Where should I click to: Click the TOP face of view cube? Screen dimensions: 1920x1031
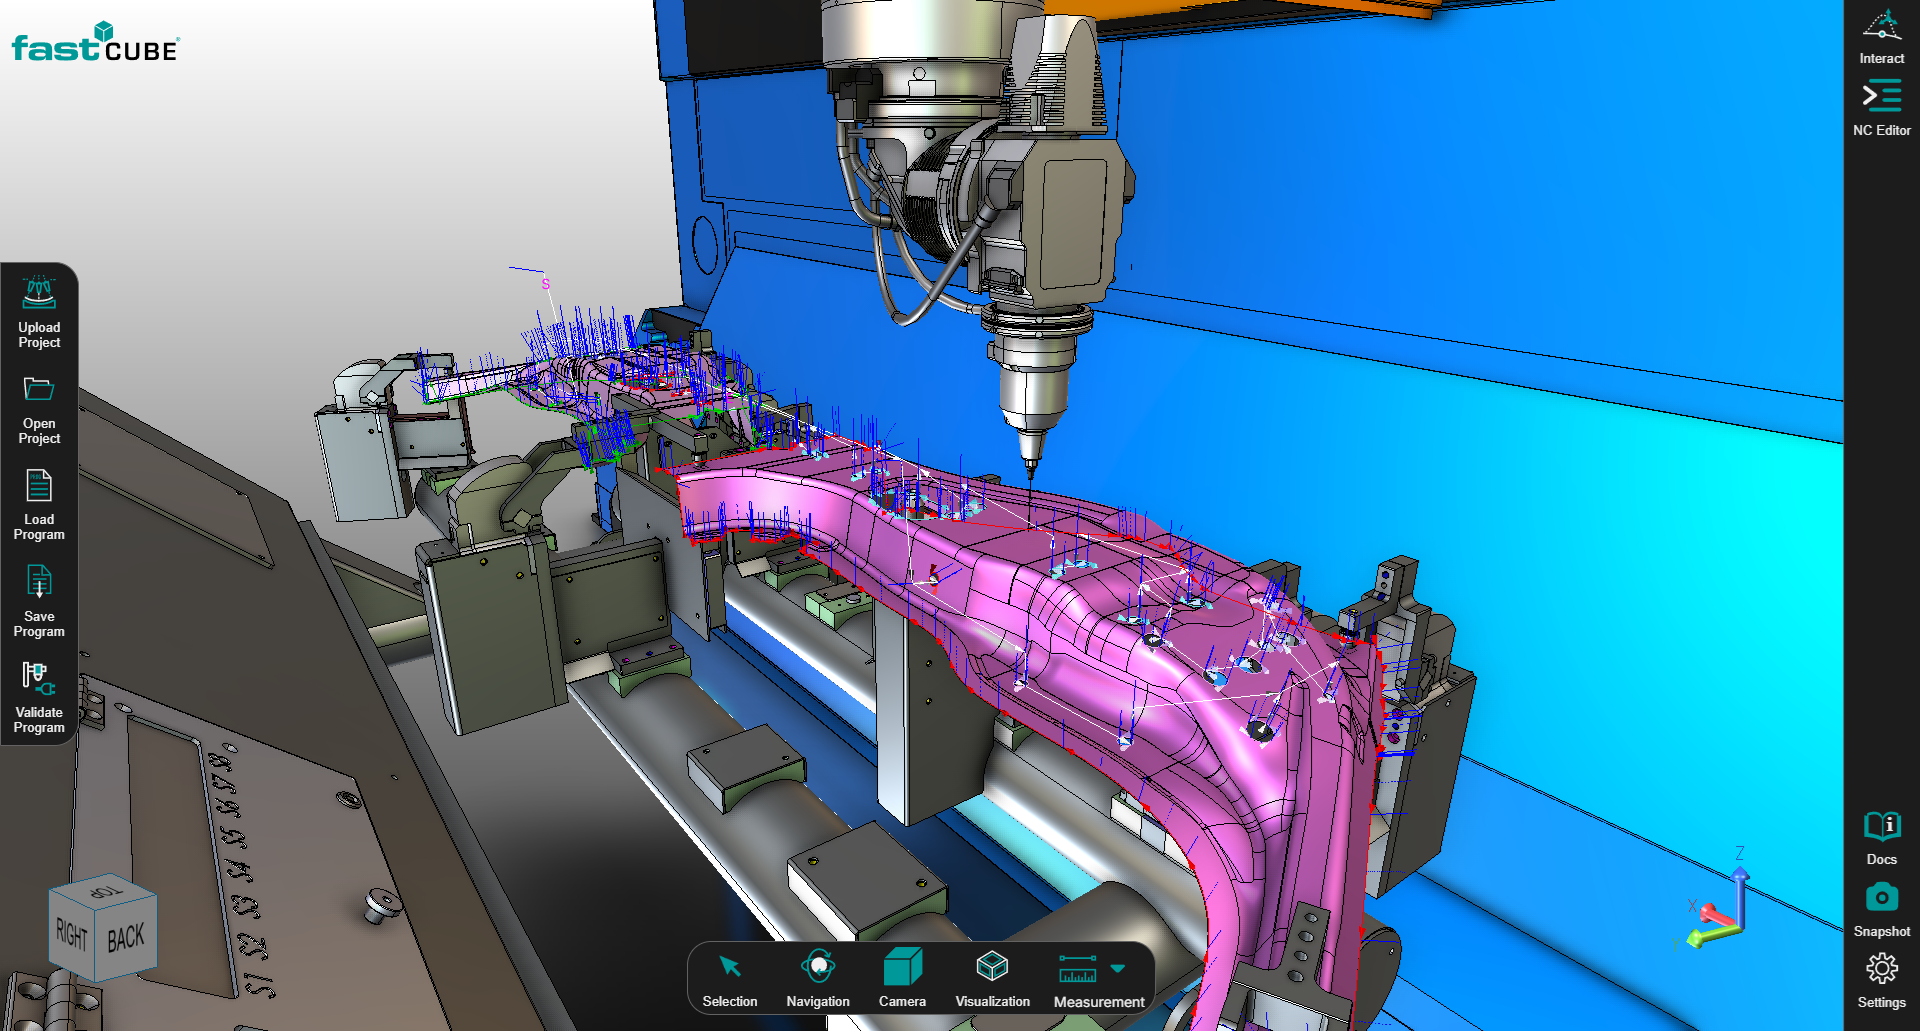point(104,890)
